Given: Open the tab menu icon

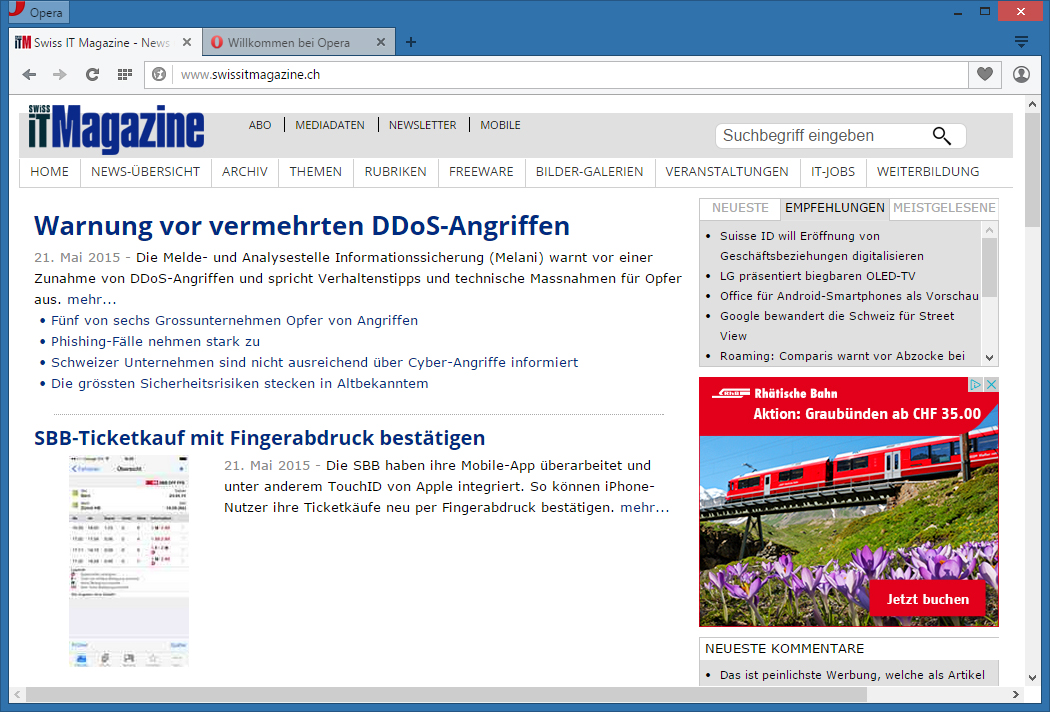Looking at the screenshot, I should click(x=1021, y=42).
